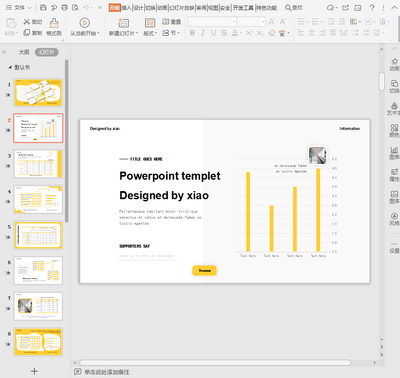The height and width of the screenshot is (378, 400).
Task: Toggle bold formatting
Action: coord(192,33)
